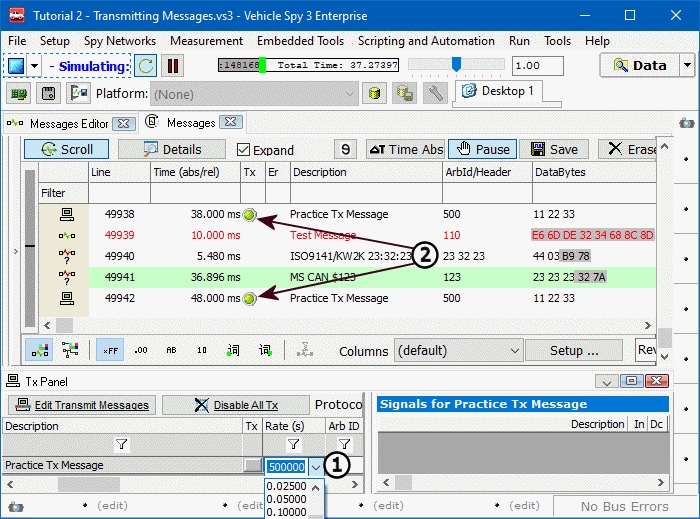Adjust the simulation speed slider
Screen dimensions: 700x519
point(456,65)
